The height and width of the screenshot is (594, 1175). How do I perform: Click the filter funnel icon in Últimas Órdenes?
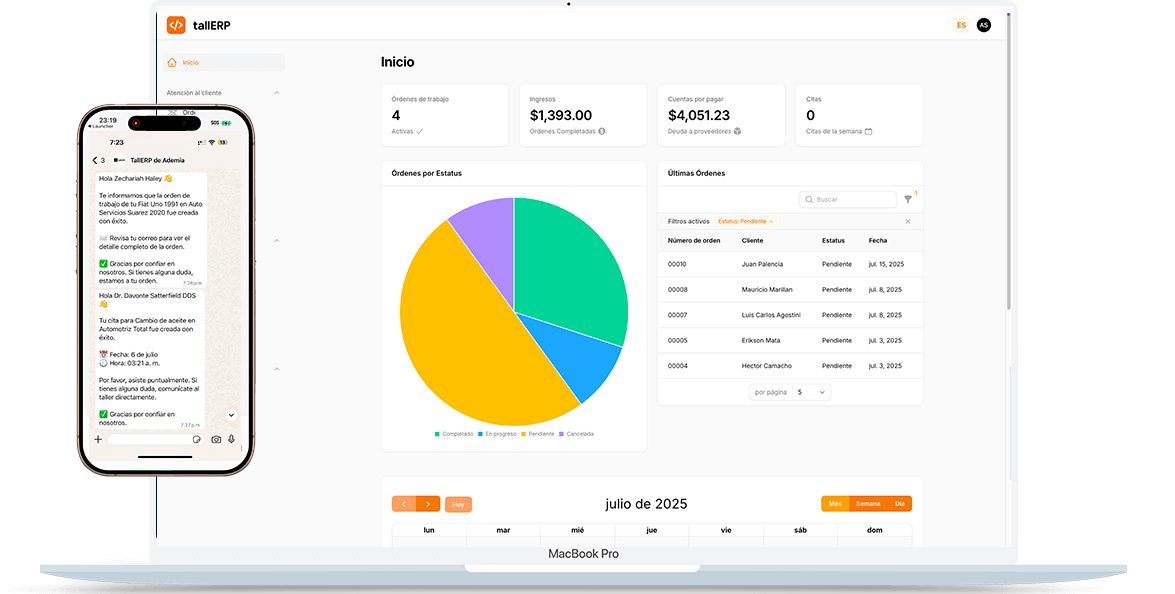pos(908,200)
